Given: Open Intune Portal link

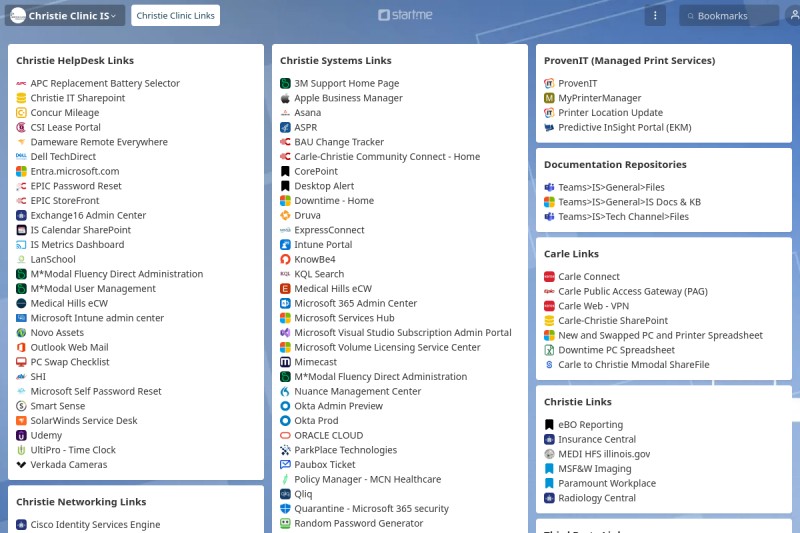Looking at the screenshot, I should [323, 245].
